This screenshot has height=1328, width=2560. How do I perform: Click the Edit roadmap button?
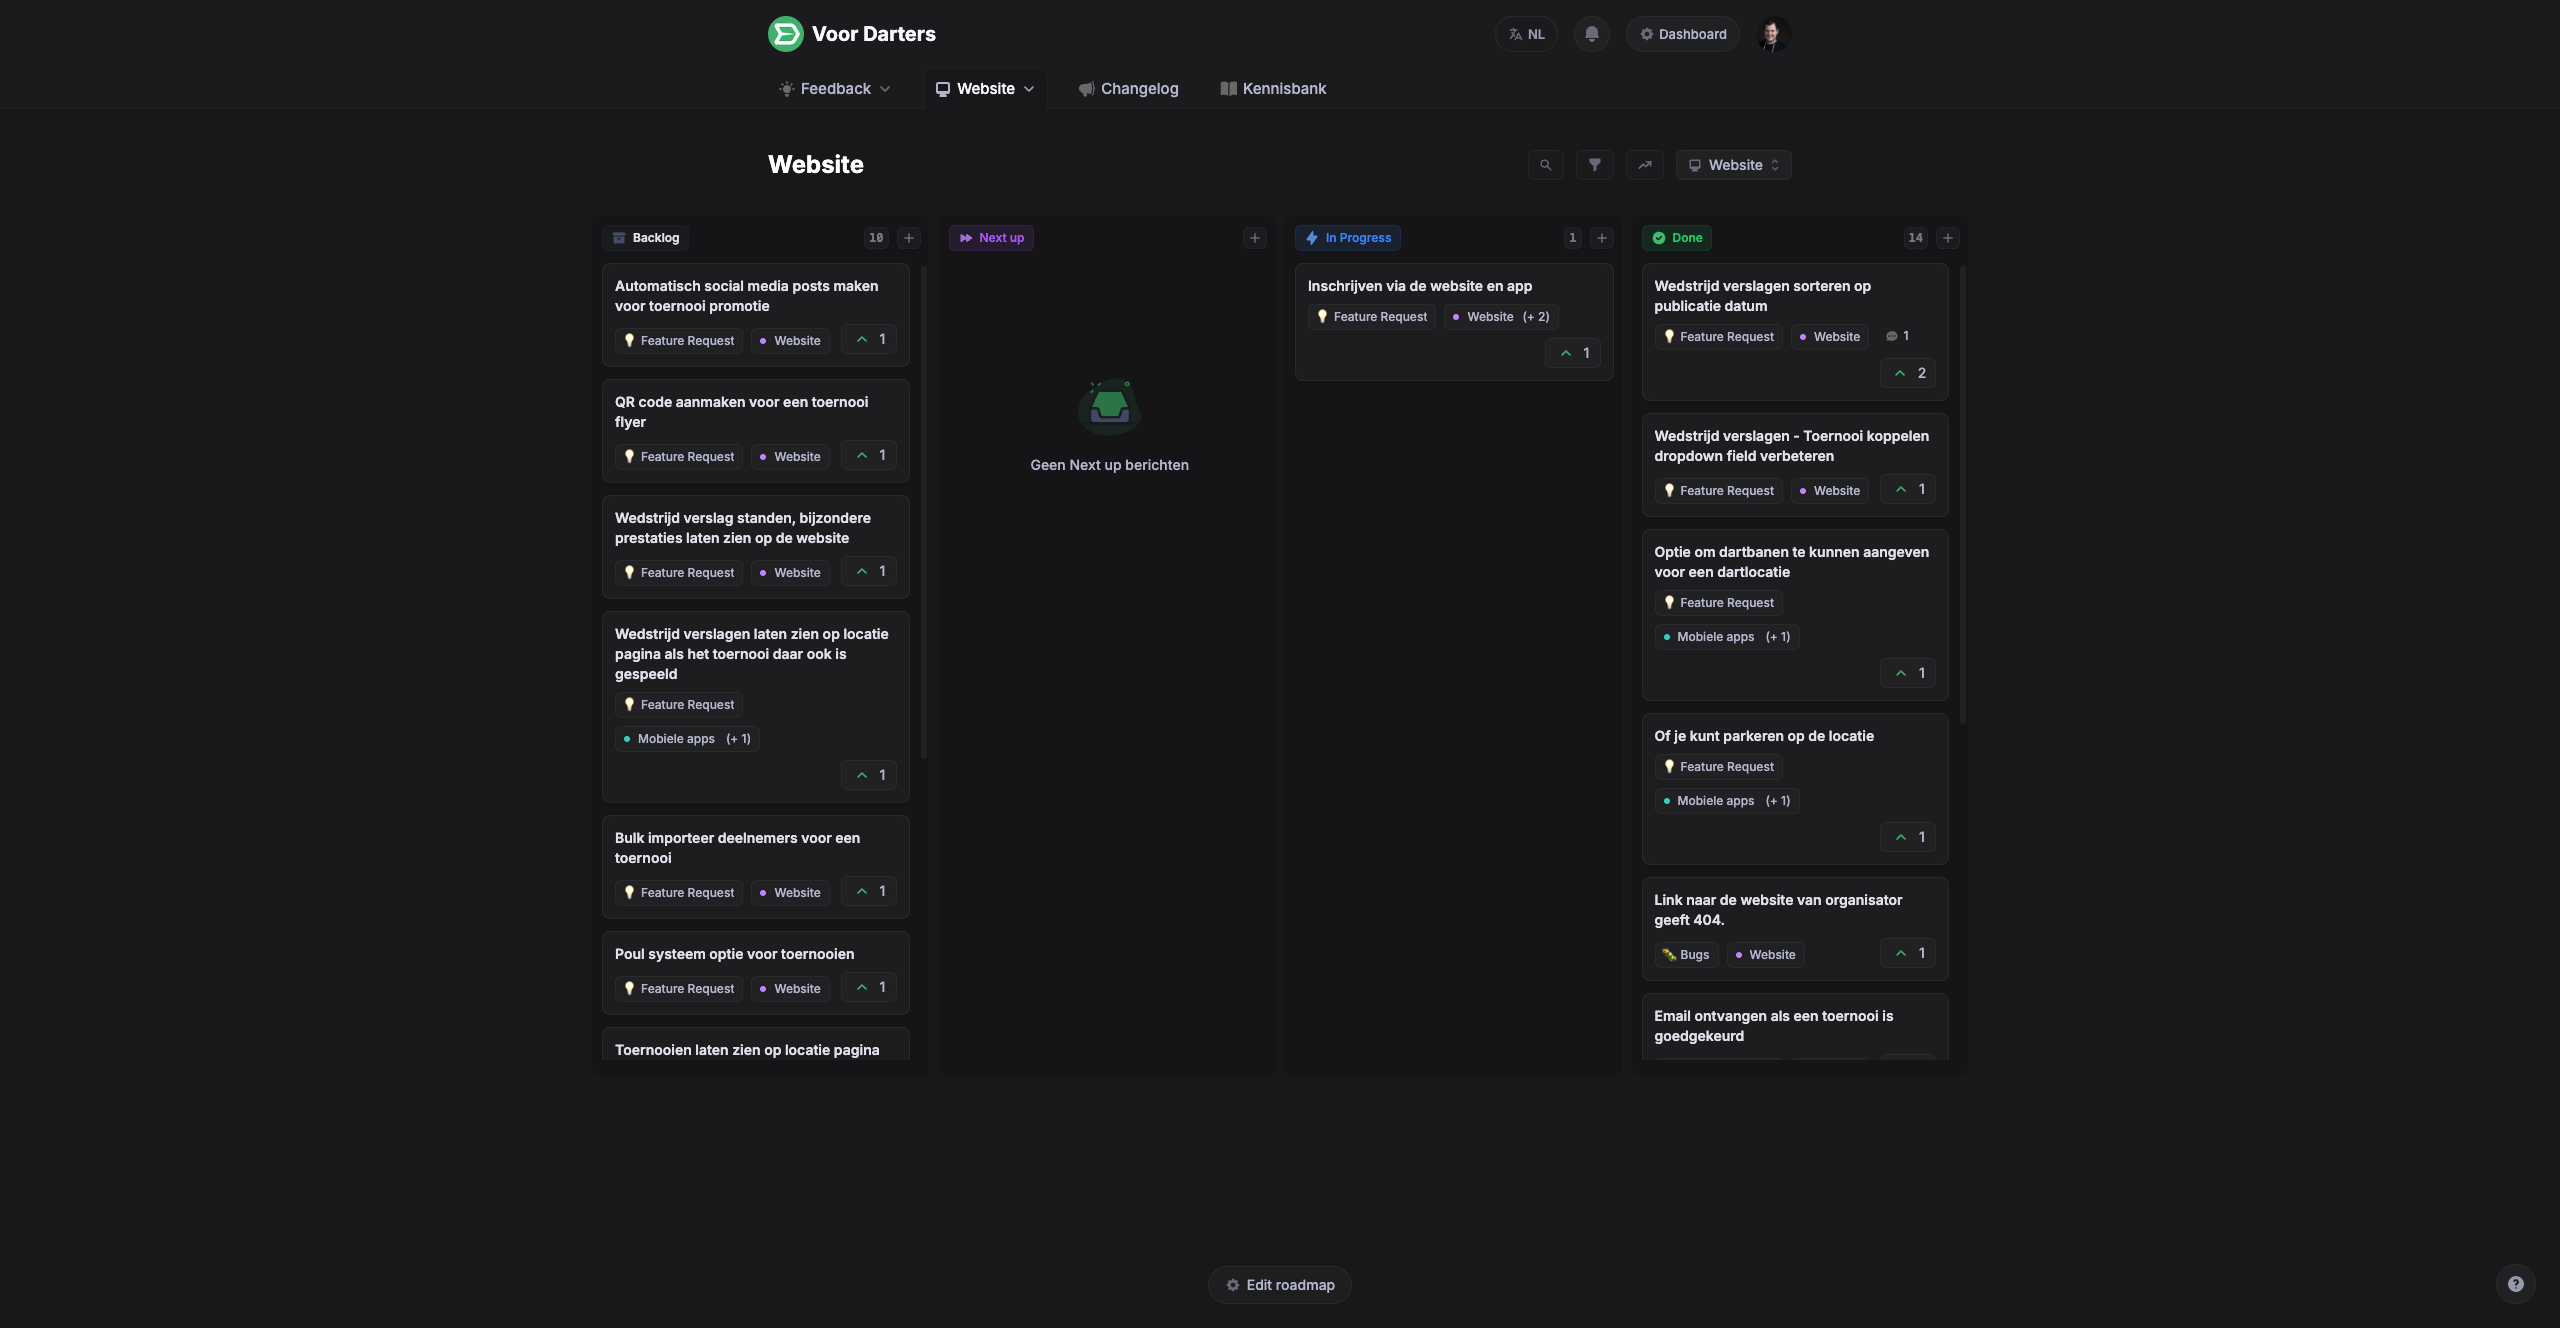click(1279, 1285)
